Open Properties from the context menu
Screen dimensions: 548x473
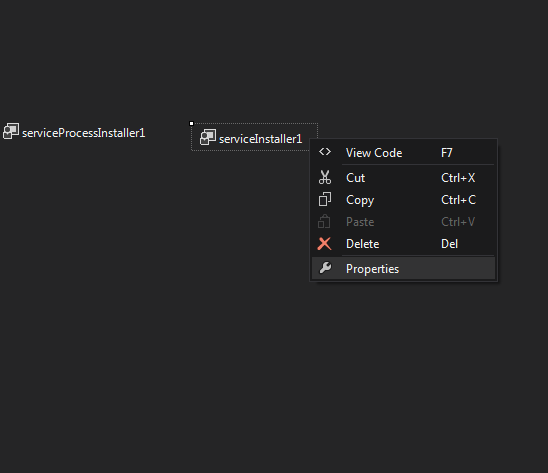coord(403,268)
